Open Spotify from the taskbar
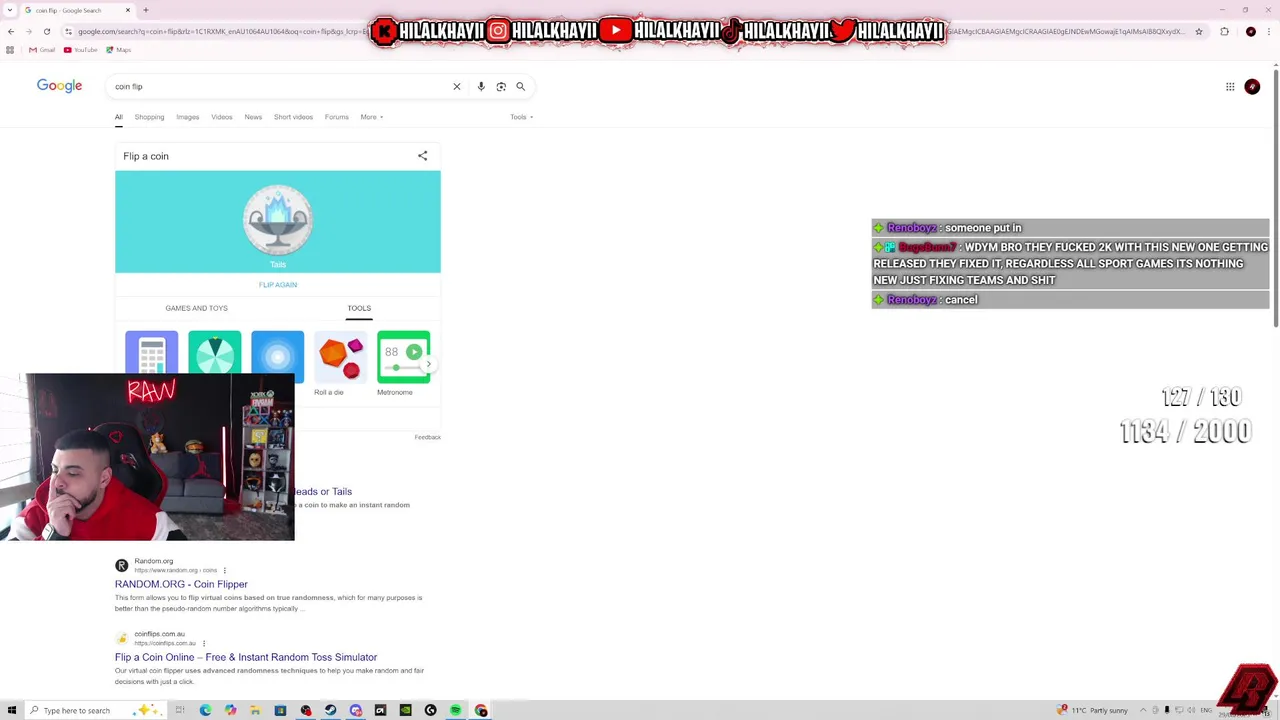The image size is (1280, 720). coord(455,711)
